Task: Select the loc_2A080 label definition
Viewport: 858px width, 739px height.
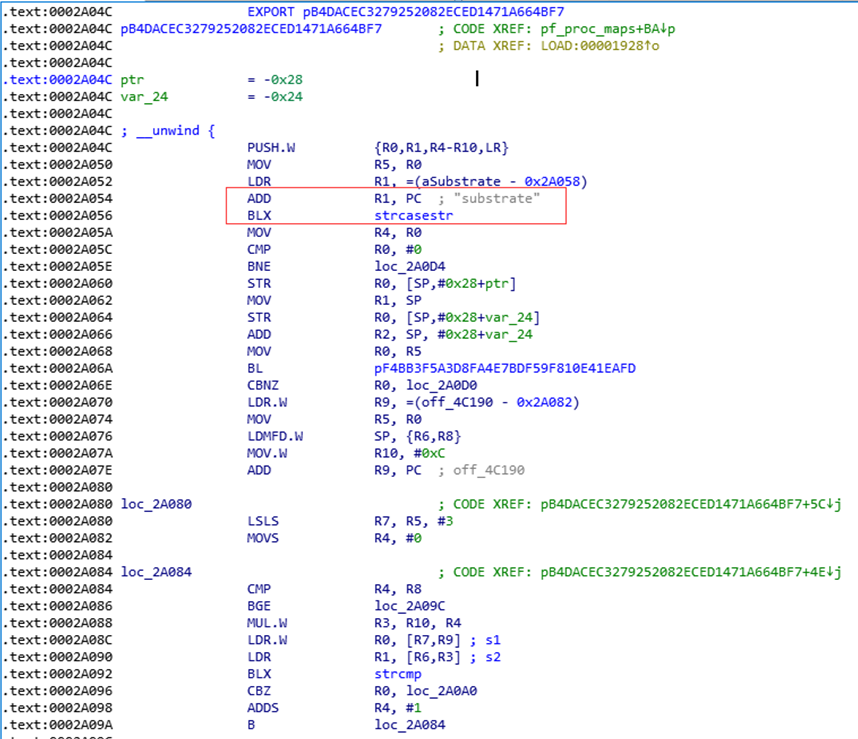Action: [x=156, y=504]
